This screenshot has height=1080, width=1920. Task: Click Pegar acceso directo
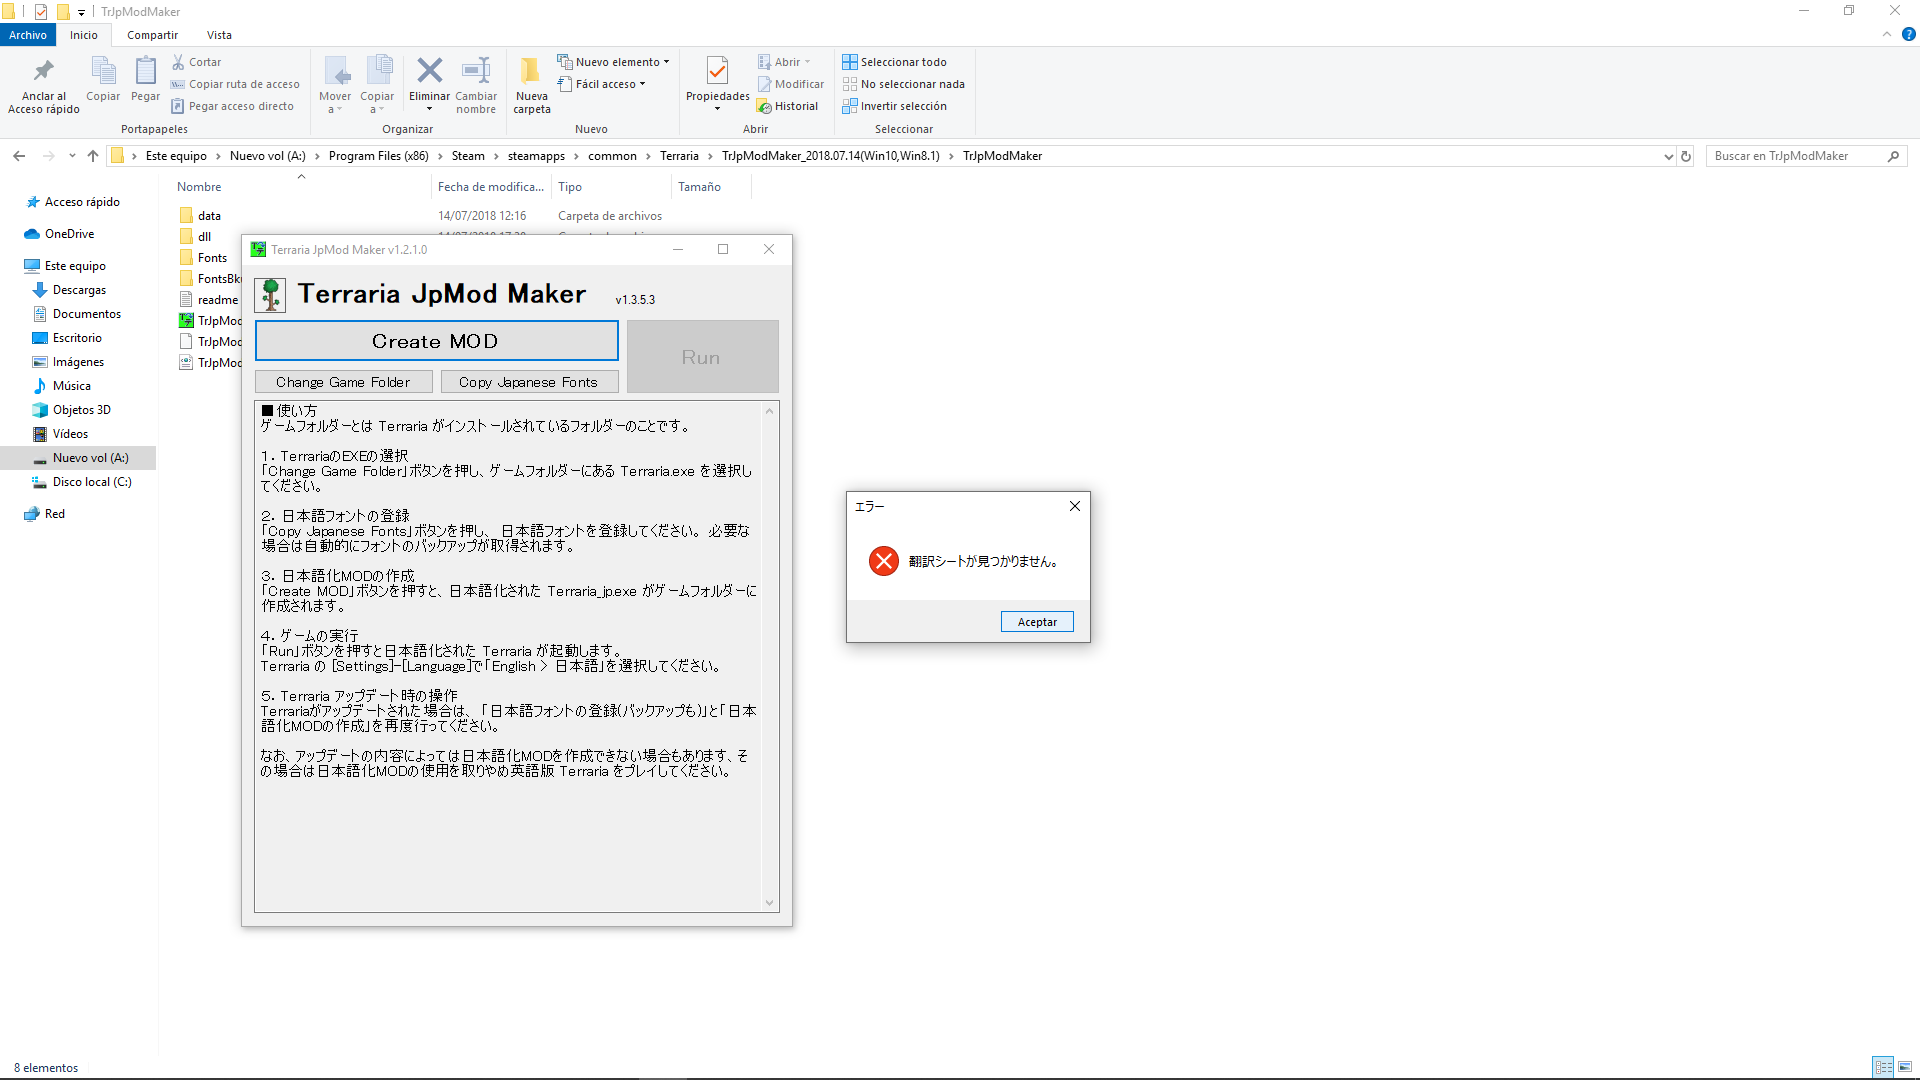point(232,106)
